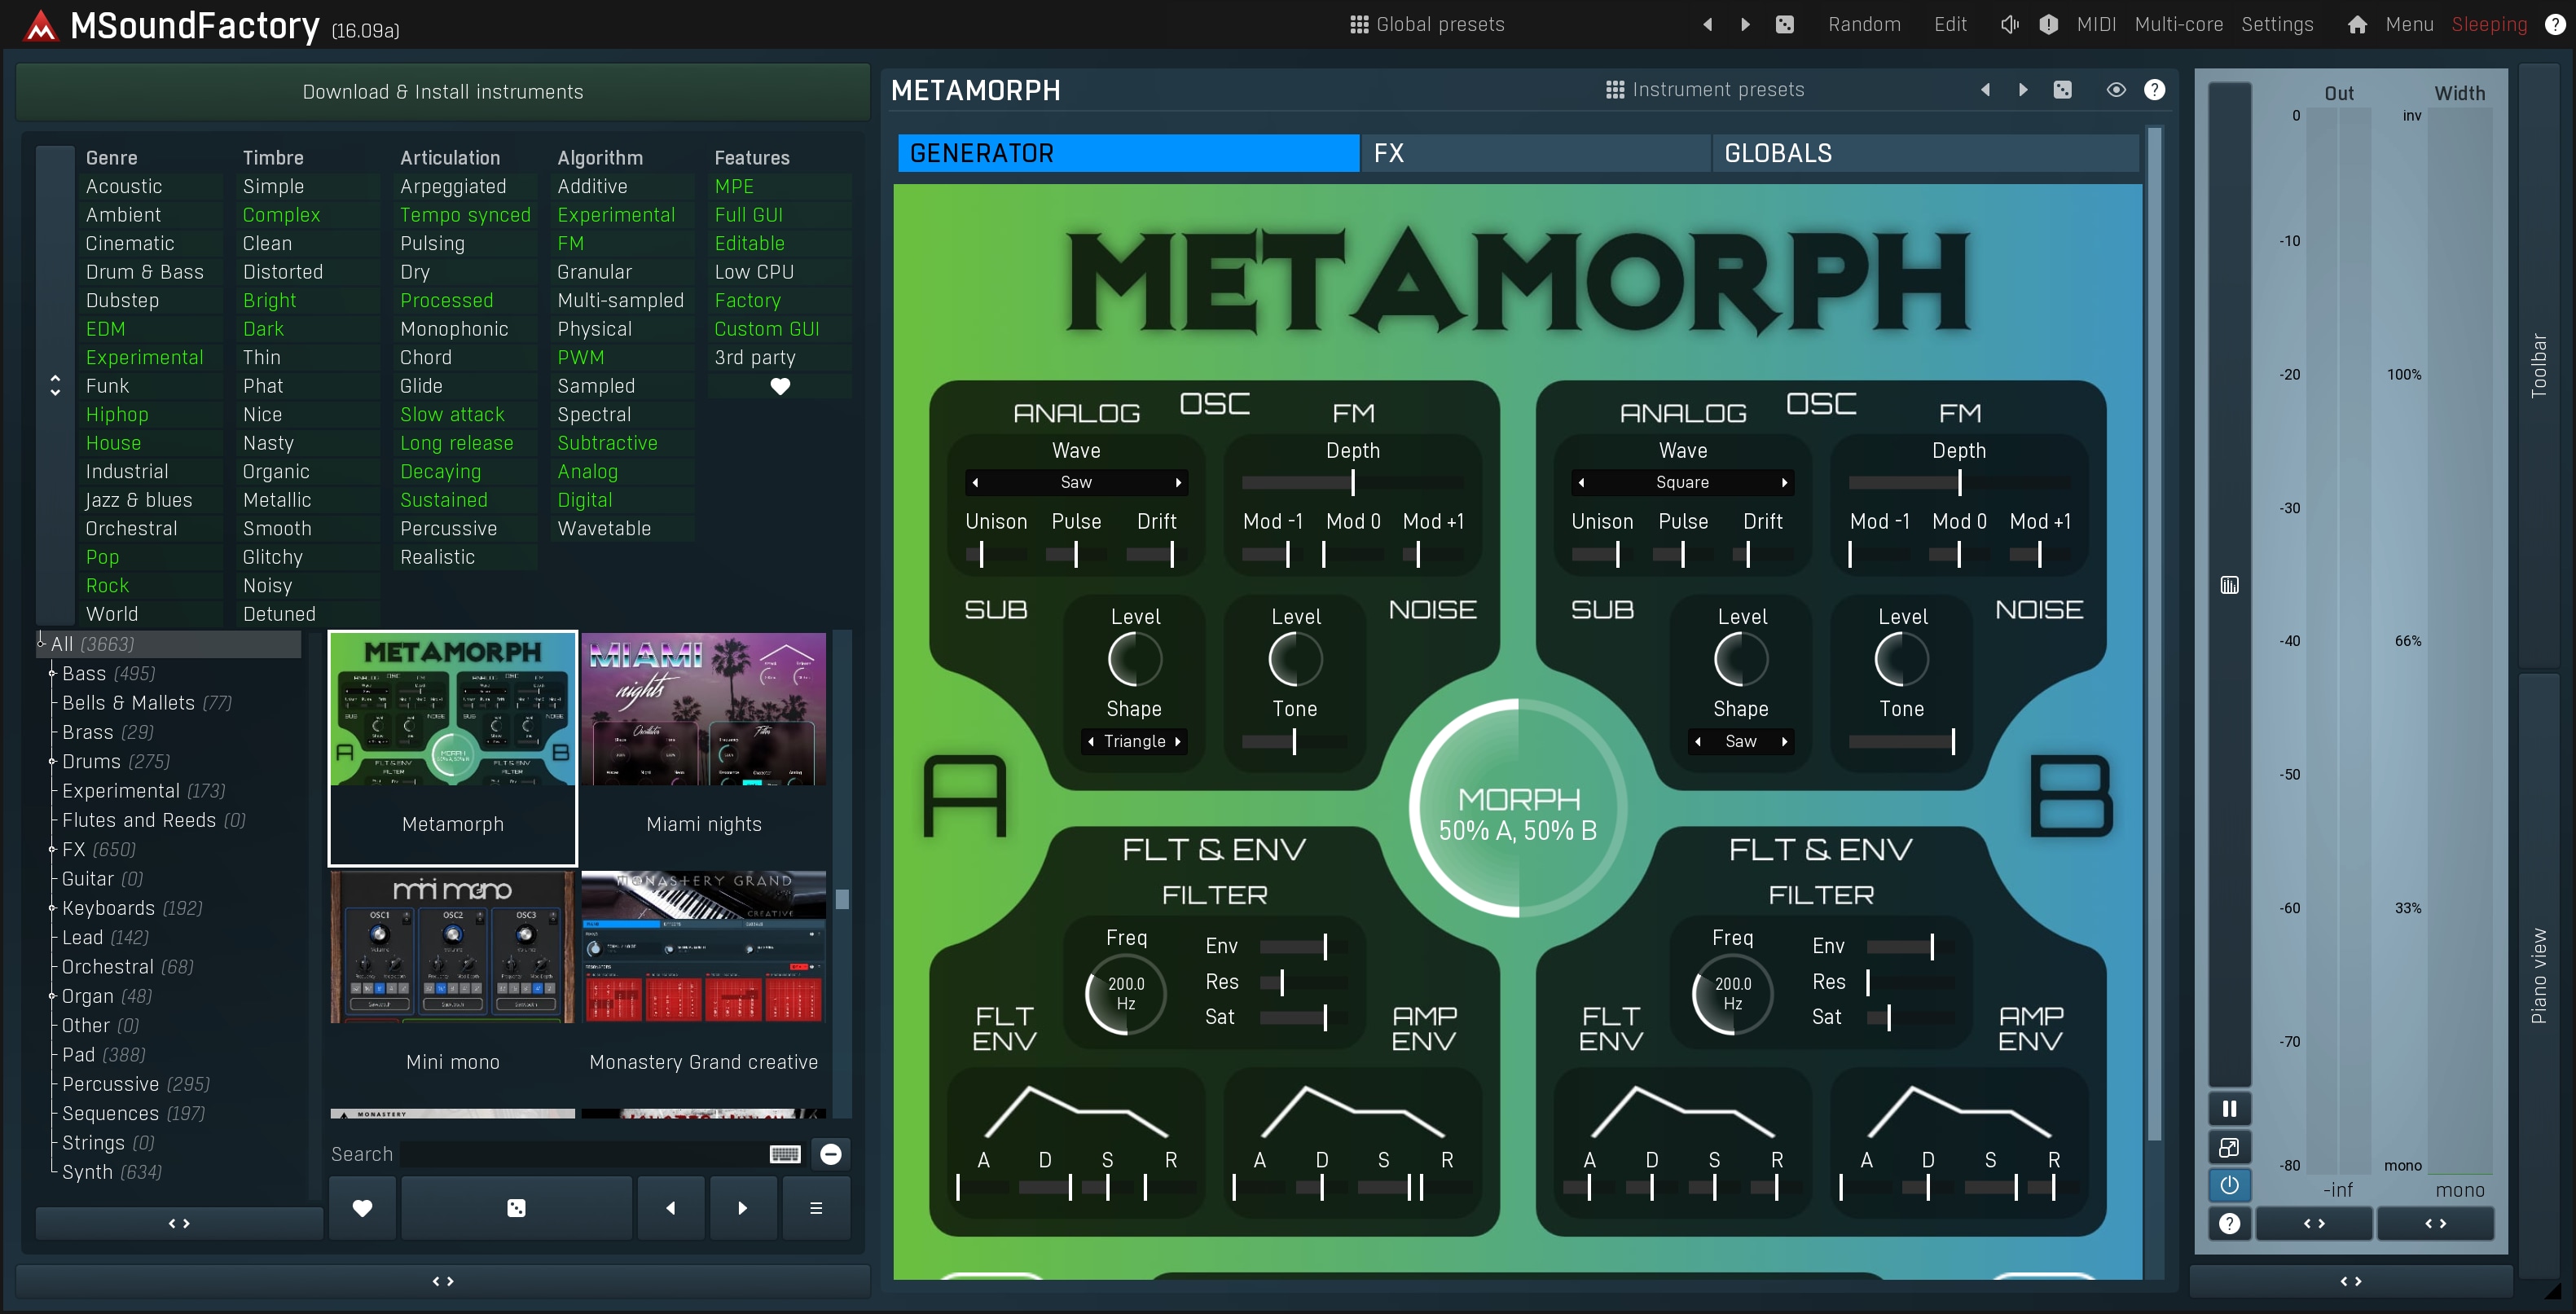Go to previous instrument in browser
The image size is (2576, 1314).
(671, 1208)
